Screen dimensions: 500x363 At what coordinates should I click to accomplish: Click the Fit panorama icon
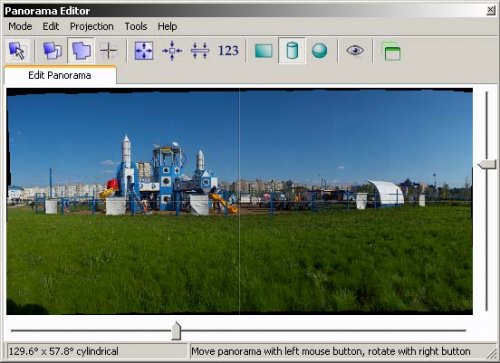pos(144,51)
